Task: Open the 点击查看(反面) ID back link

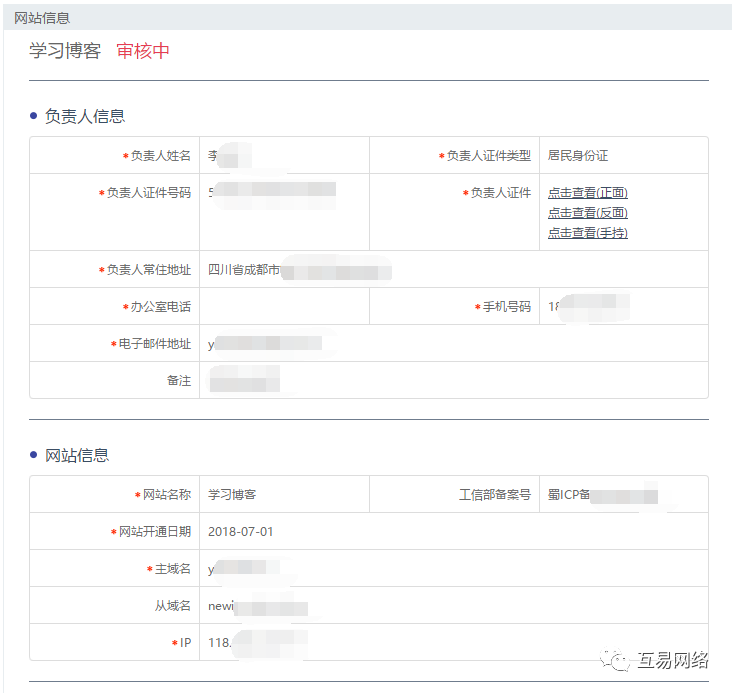Action: [x=587, y=213]
